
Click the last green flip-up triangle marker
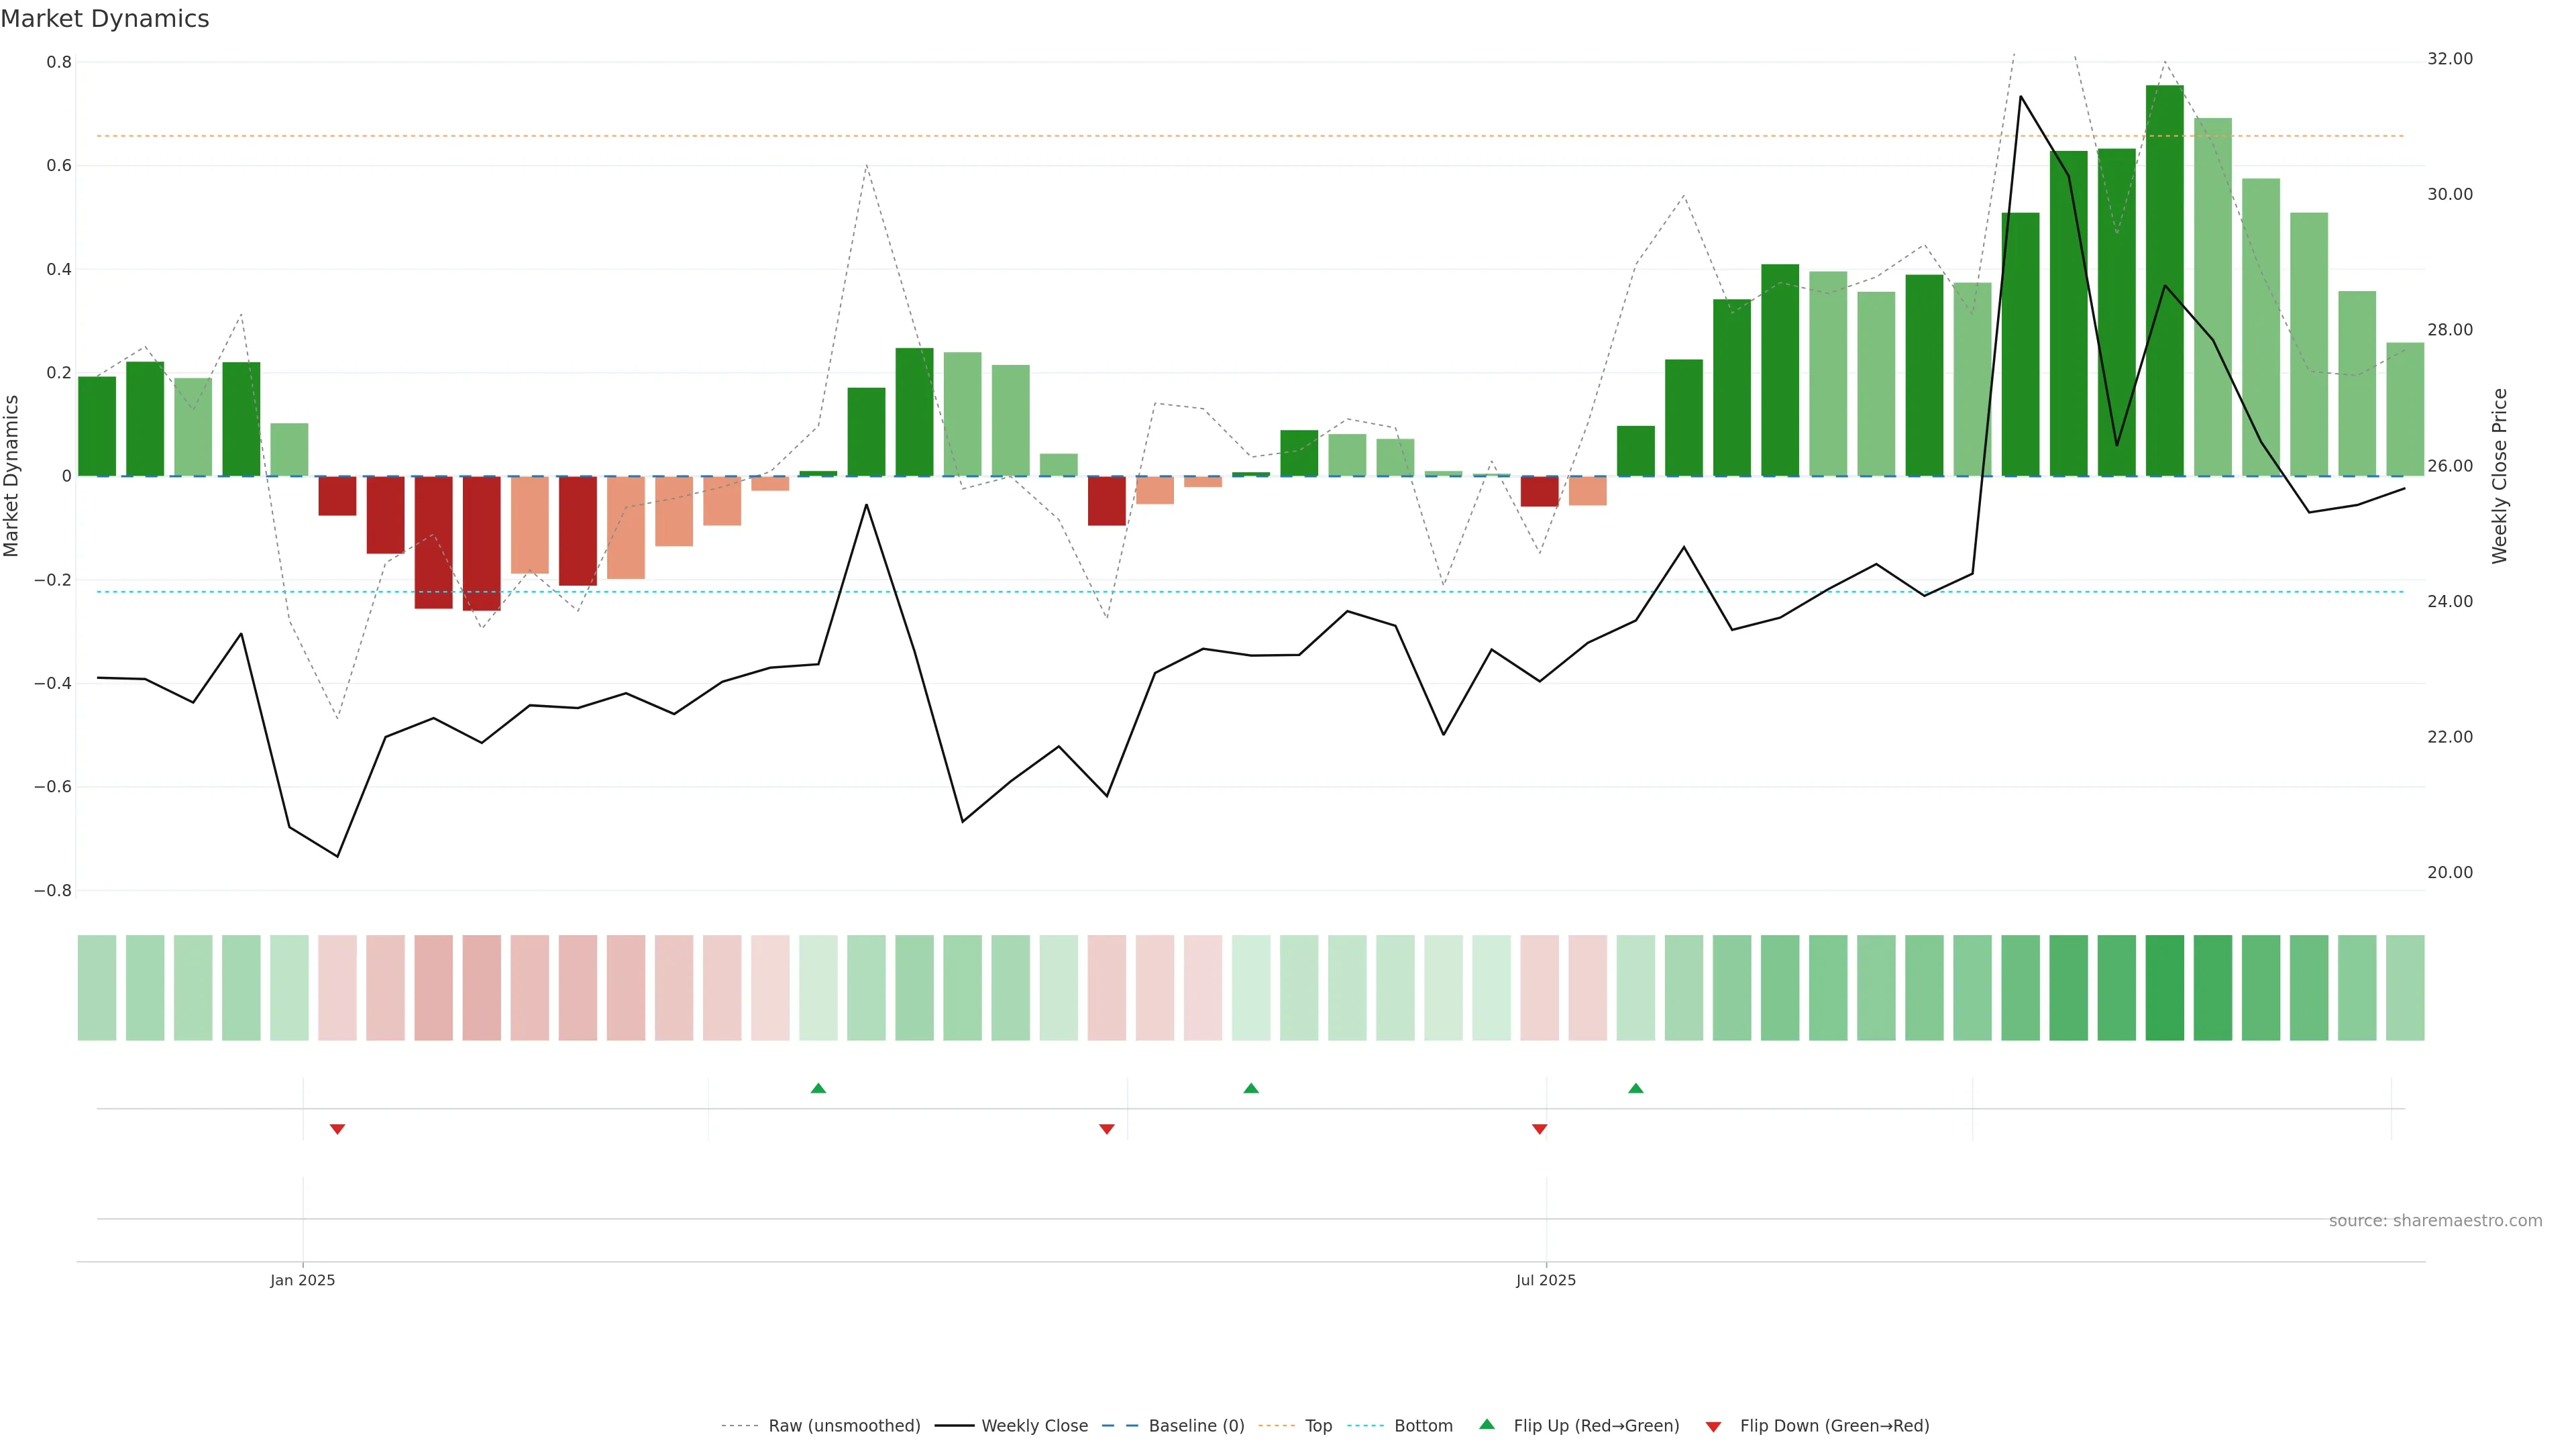point(1635,1088)
